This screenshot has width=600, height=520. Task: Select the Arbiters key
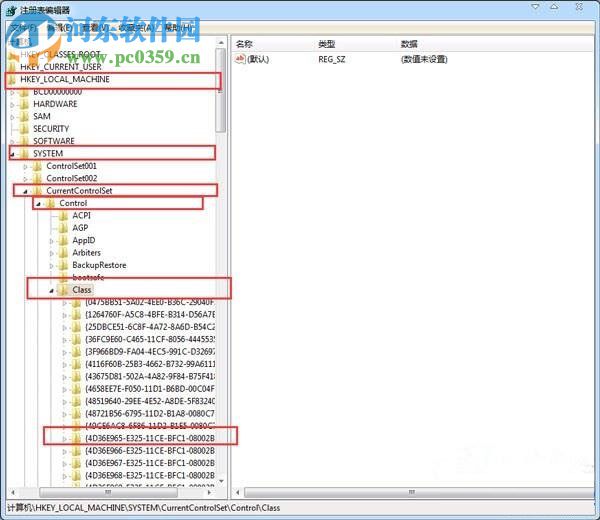[86, 253]
